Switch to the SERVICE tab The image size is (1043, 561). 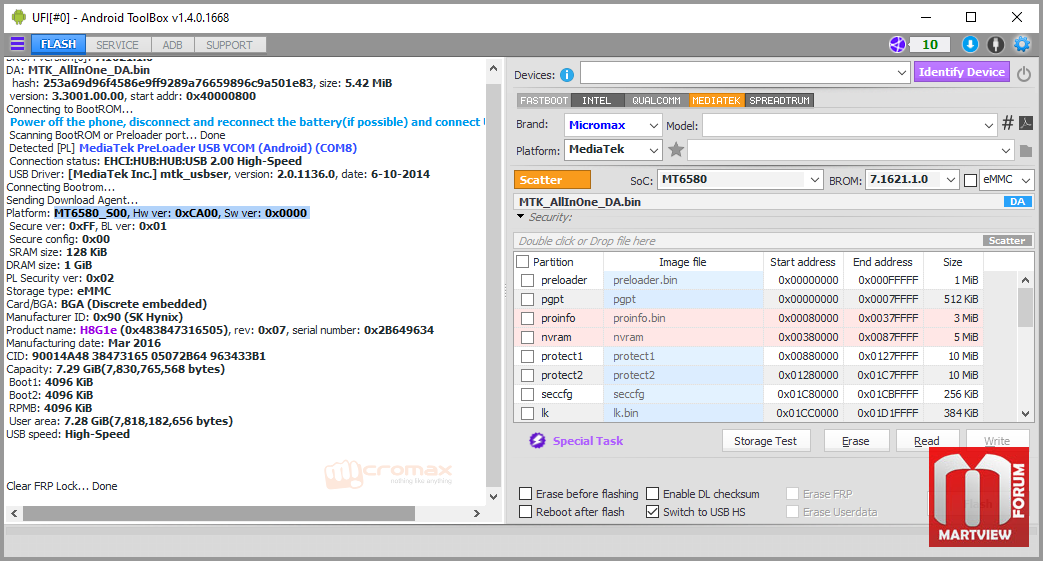click(117, 45)
